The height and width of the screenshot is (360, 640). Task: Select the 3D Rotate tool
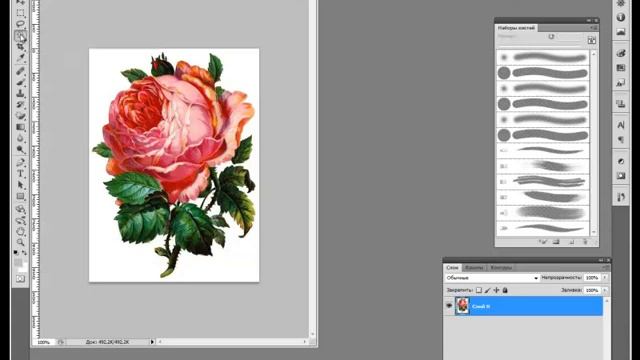pos(20,210)
